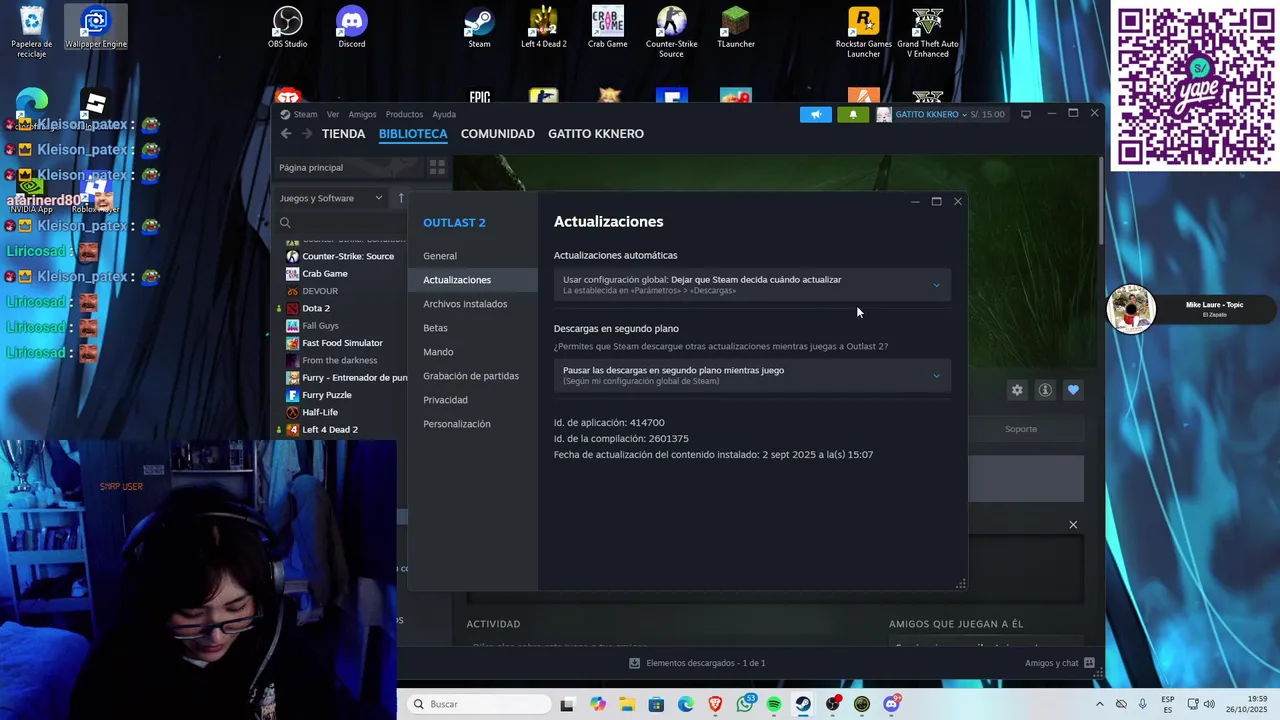This screenshot has width=1280, height=720.
Task: Click the Soporte tab on game page
Action: (1021, 429)
